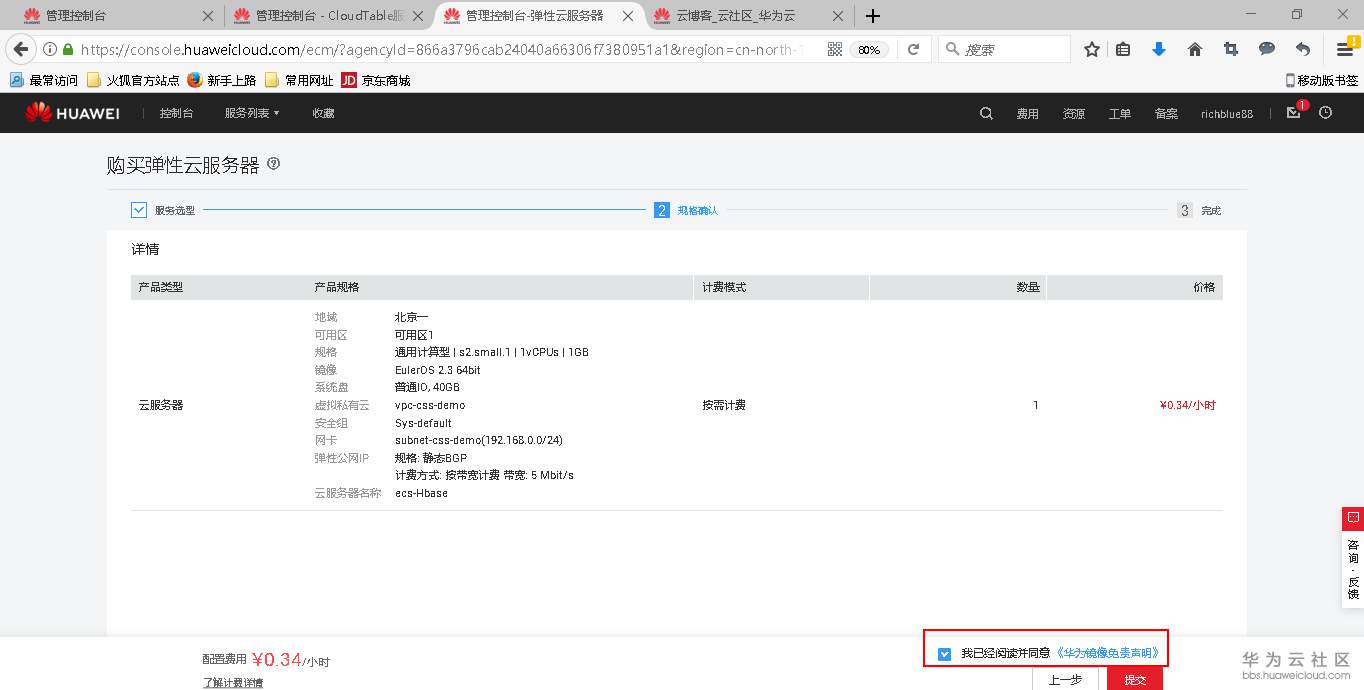Open the 移动版书签 mobile bookmarks
Screen dimensions: 1364x690
tap(1321, 80)
